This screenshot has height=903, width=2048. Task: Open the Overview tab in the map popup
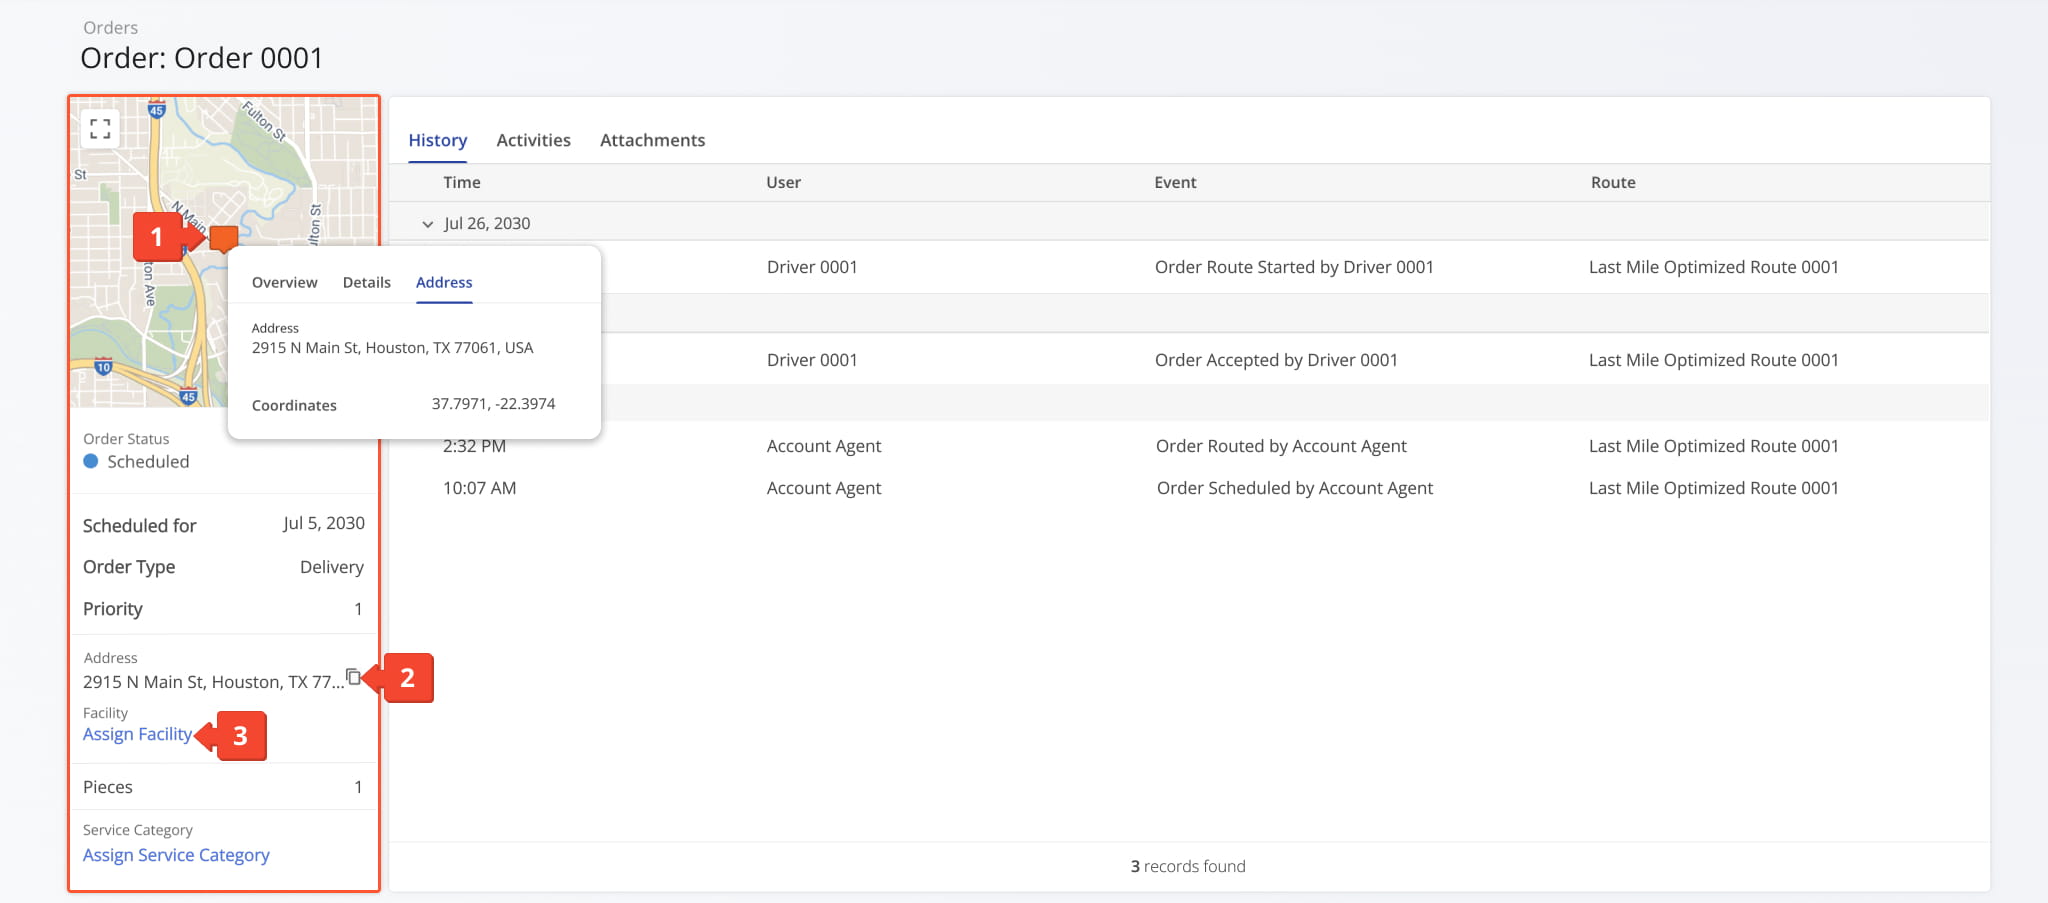click(284, 282)
